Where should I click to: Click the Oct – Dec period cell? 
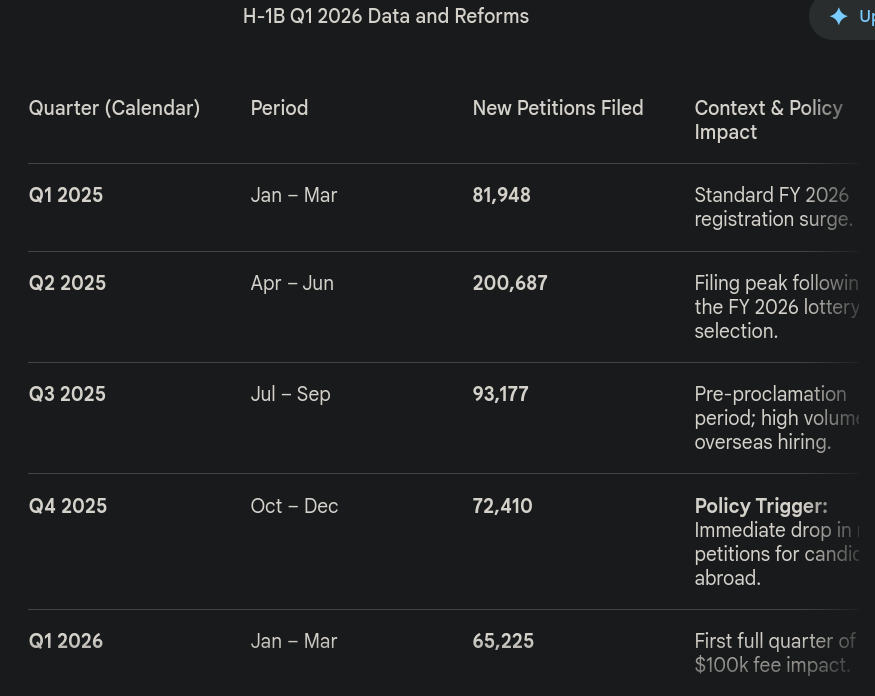pyautogui.click(x=294, y=507)
